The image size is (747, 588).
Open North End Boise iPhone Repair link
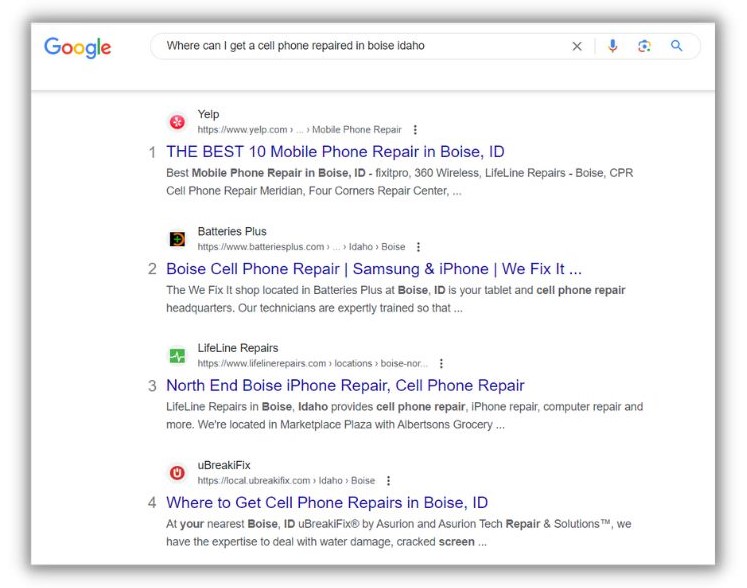coord(345,385)
